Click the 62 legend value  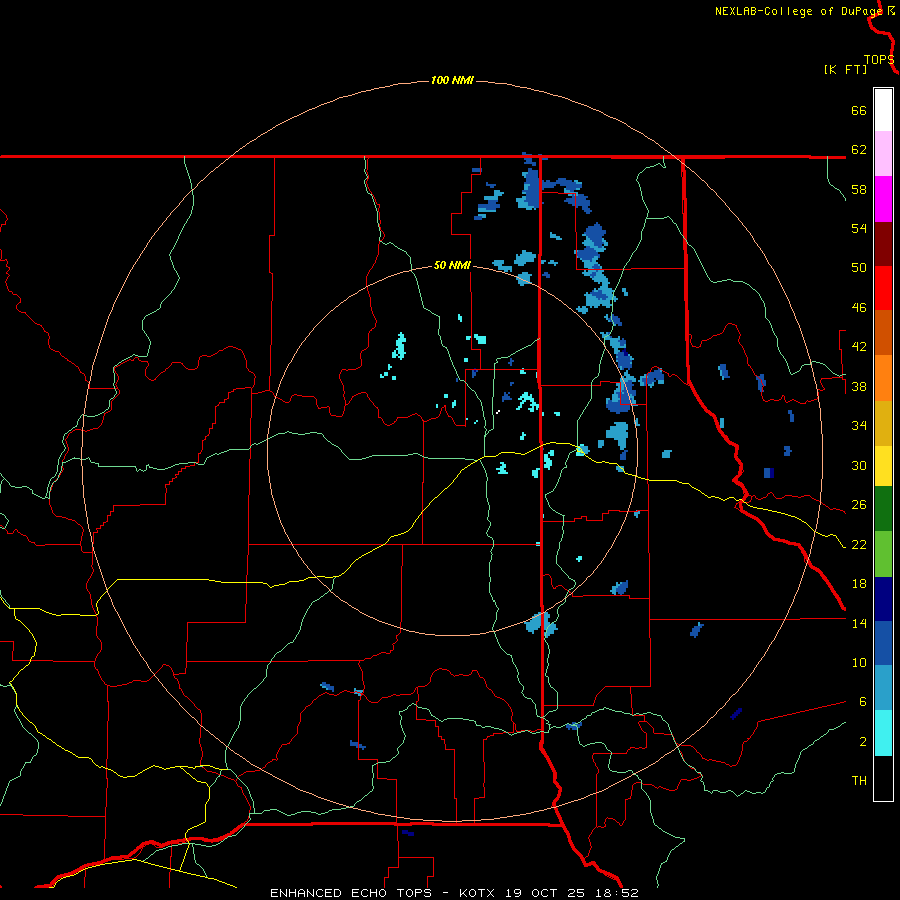859,150
